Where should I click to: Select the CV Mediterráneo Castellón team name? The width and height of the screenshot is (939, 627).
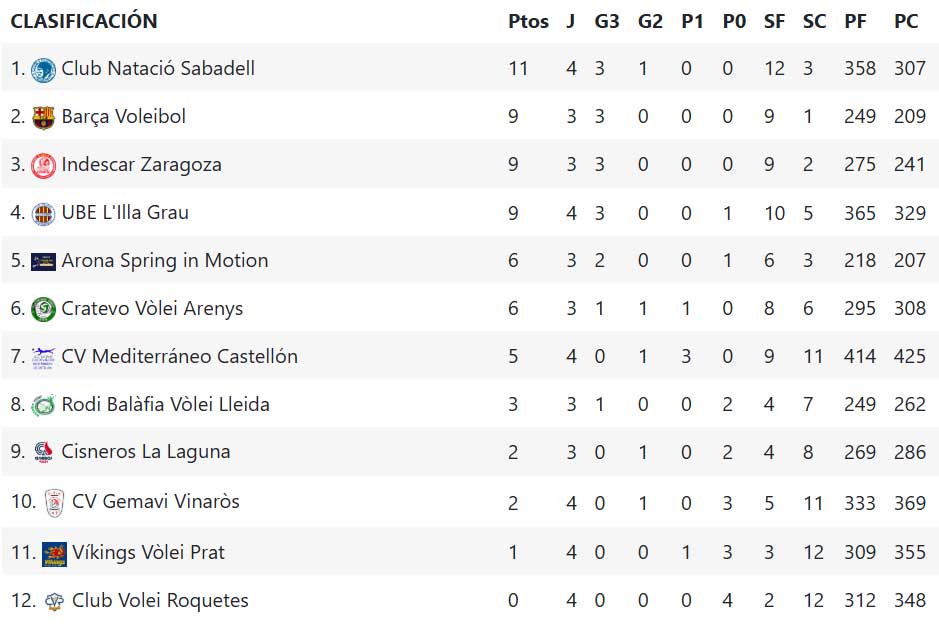[x=179, y=357]
